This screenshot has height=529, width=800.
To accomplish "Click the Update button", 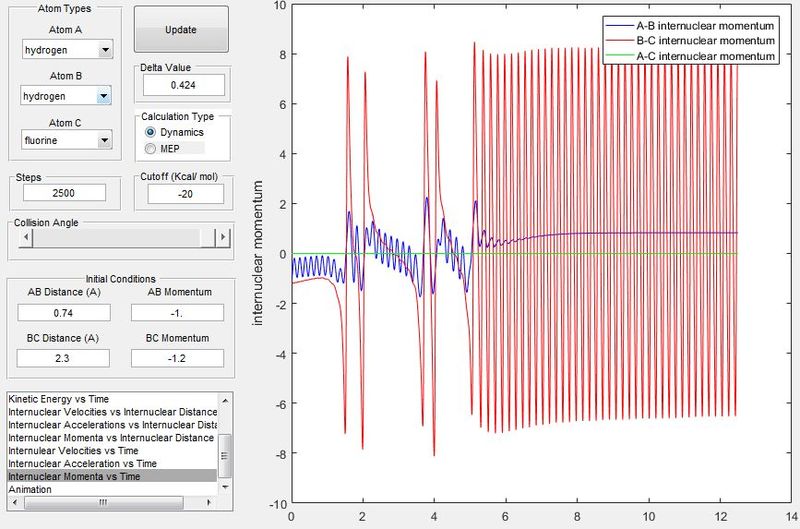I will 181,30.
